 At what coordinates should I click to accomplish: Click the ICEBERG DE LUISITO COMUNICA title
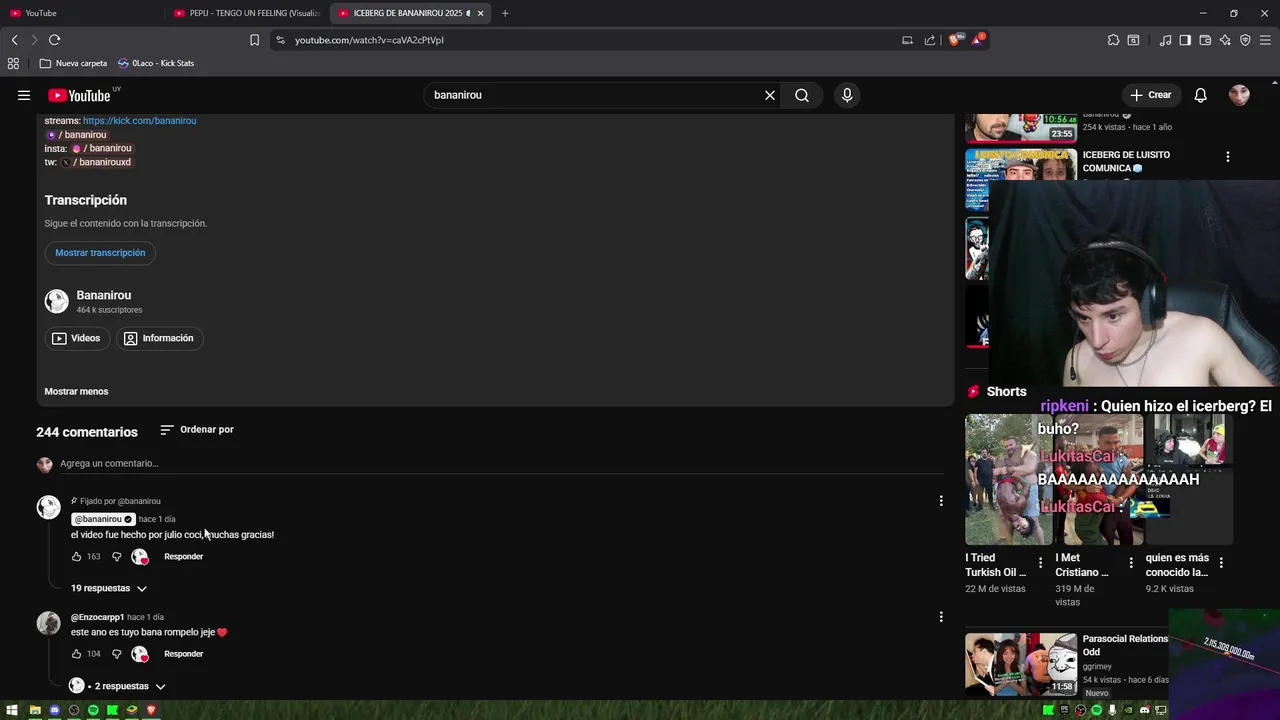coord(1126,162)
